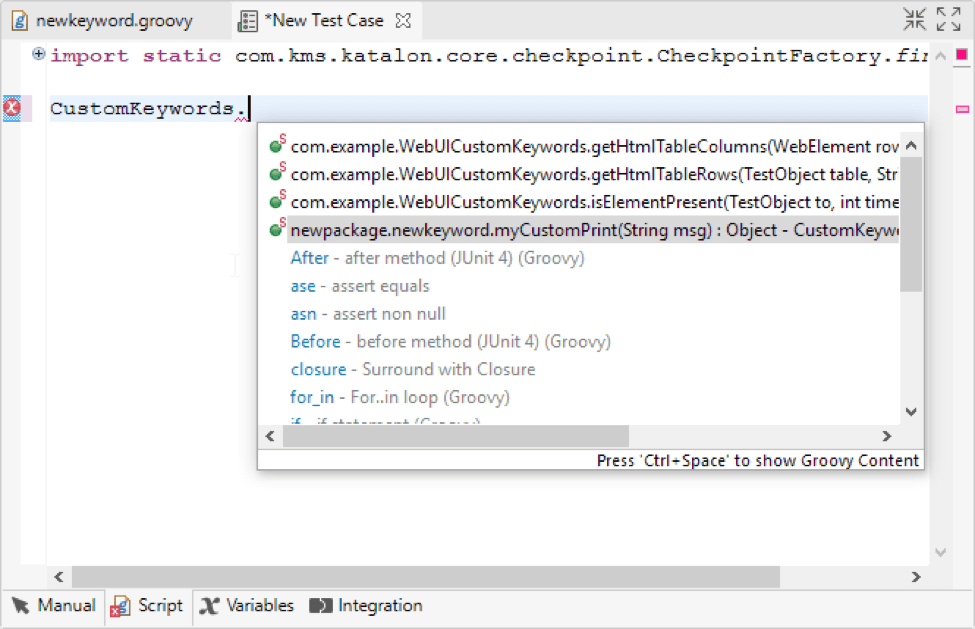
Task: Click the proposal list scroll left arrow
Action: (x=270, y=436)
